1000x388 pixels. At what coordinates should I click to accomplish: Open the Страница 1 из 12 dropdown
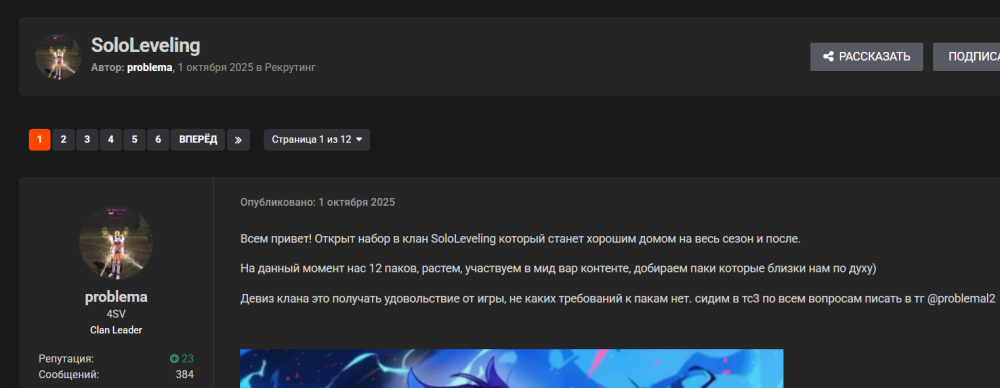point(317,140)
